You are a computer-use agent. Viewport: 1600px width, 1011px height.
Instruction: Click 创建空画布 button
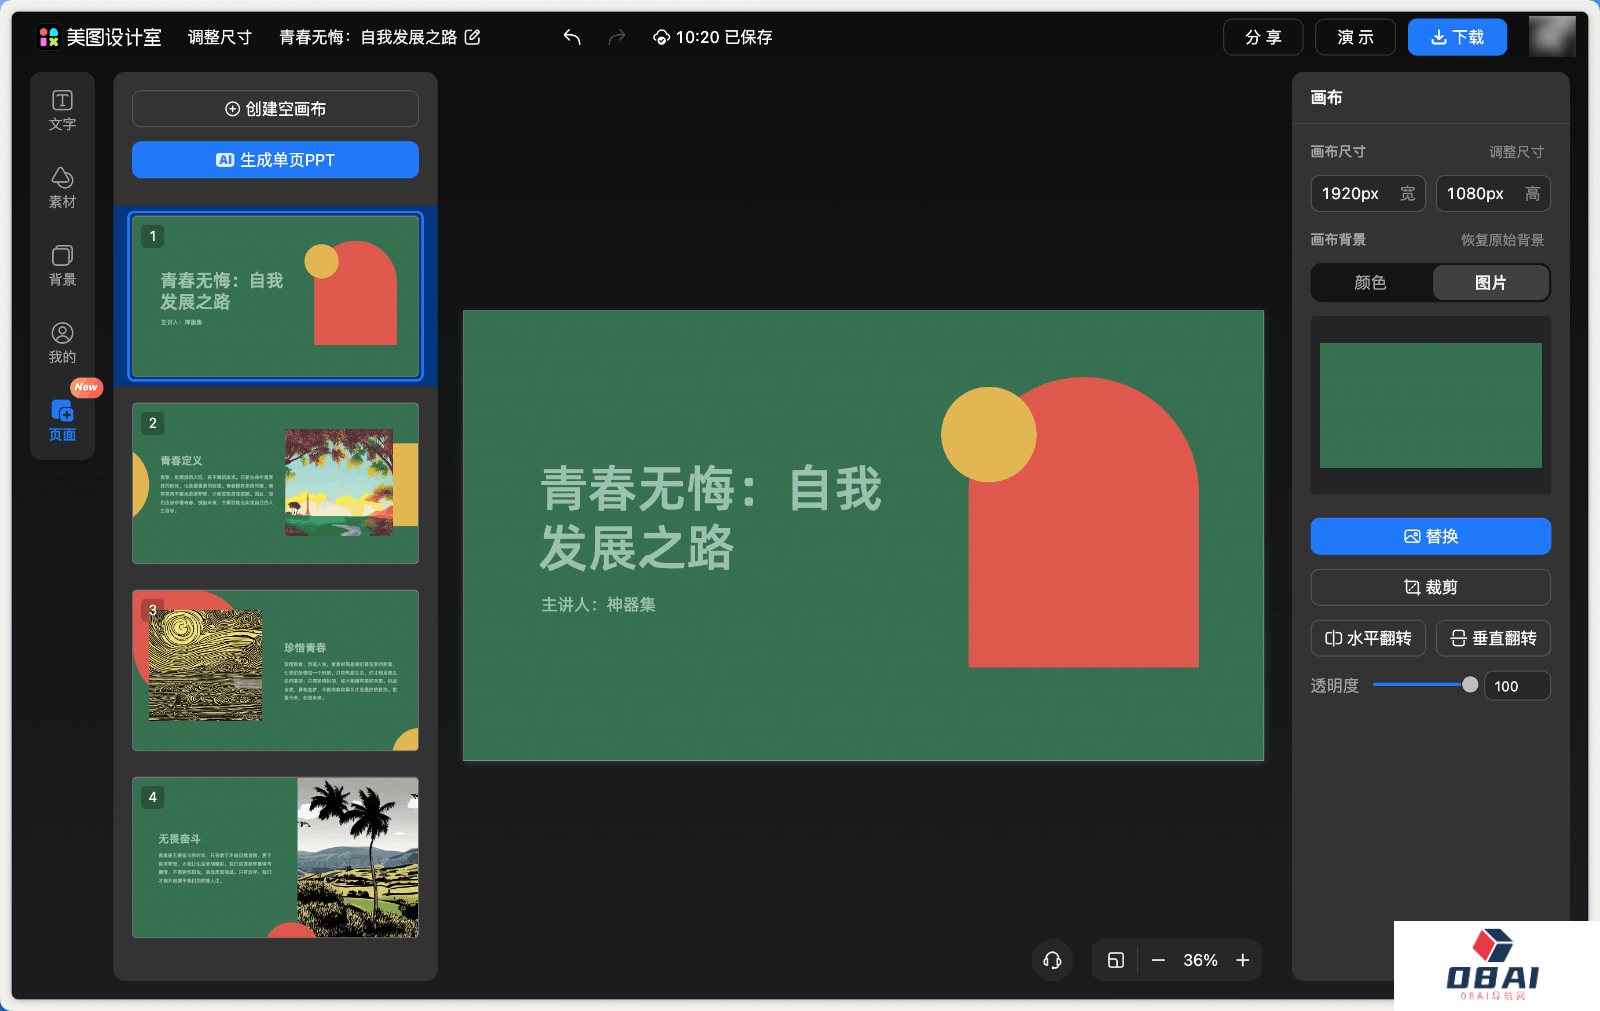click(275, 109)
